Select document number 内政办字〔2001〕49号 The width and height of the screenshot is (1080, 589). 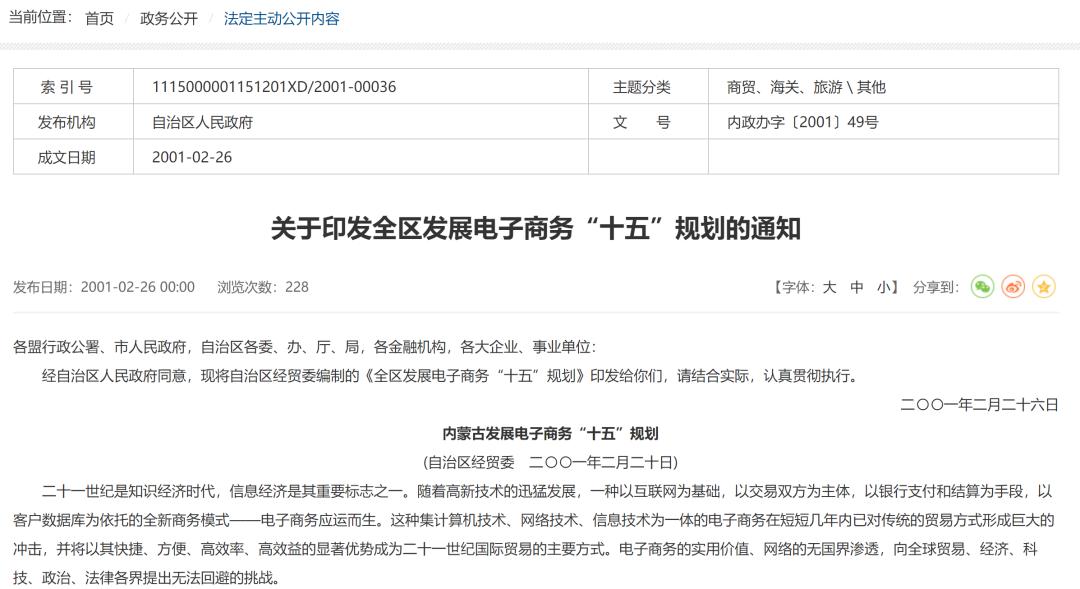coord(803,122)
